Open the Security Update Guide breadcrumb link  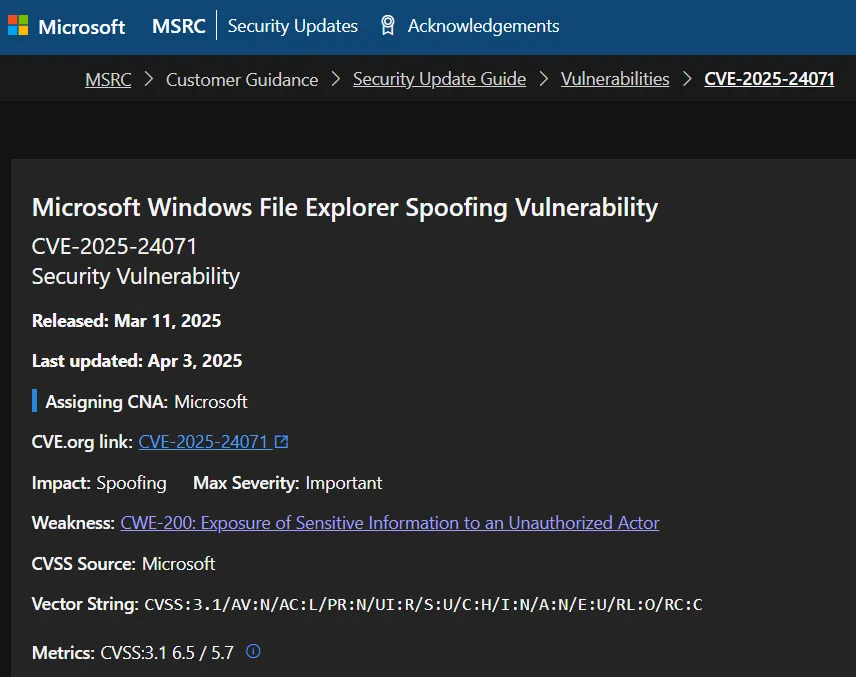click(x=439, y=79)
